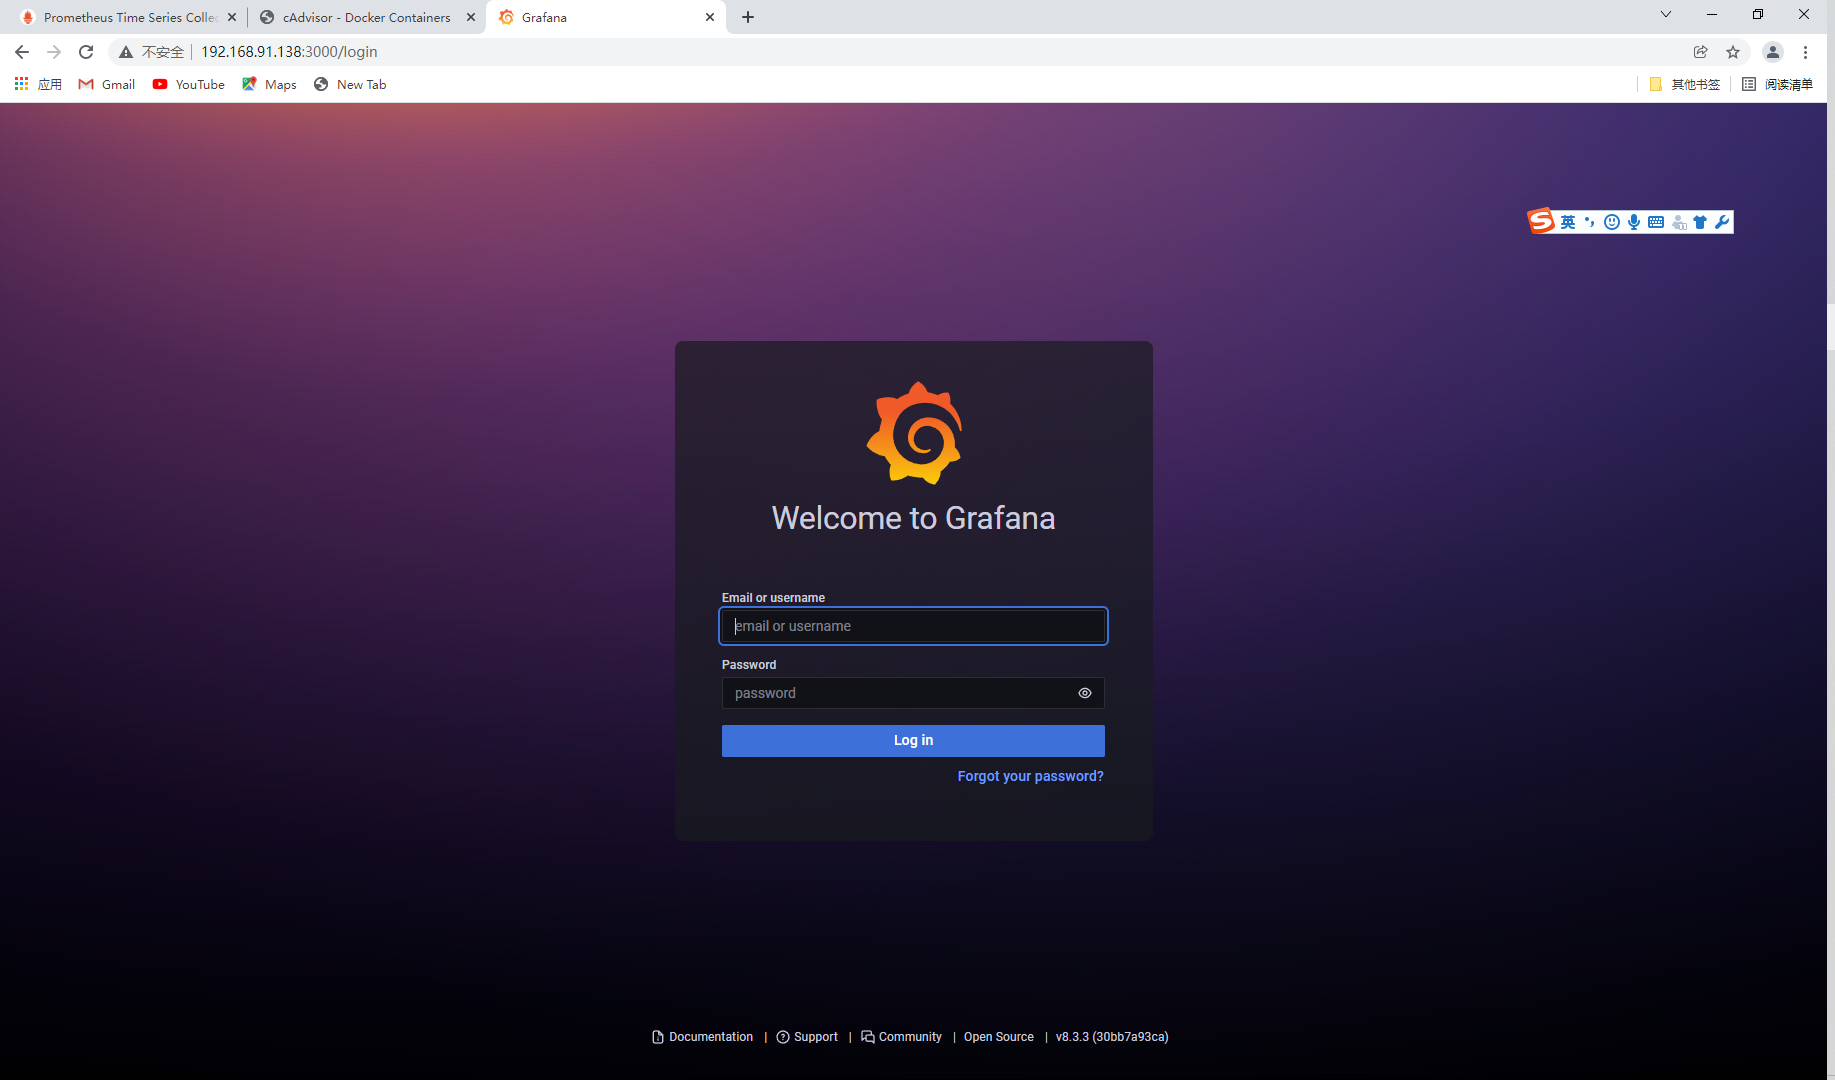Click the Sogou input method logo
This screenshot has width=1835, height=1080.
click(x=1541, y=221)
